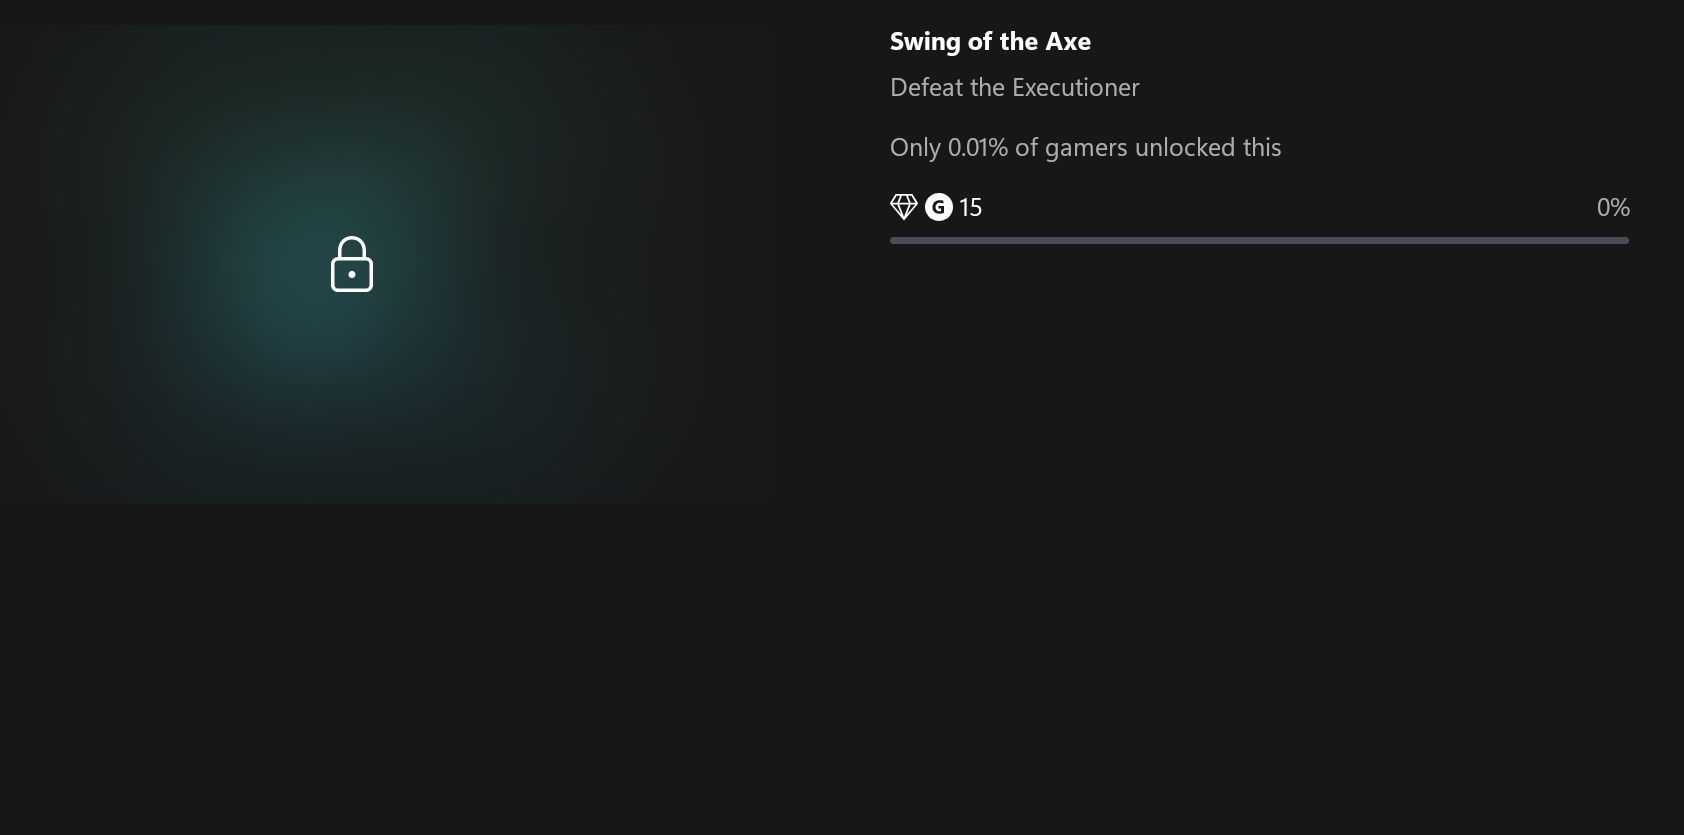This screenshot has width=1684, height=835.
Task: Click the Swing of the Axe title
Action: coord(990,42)
